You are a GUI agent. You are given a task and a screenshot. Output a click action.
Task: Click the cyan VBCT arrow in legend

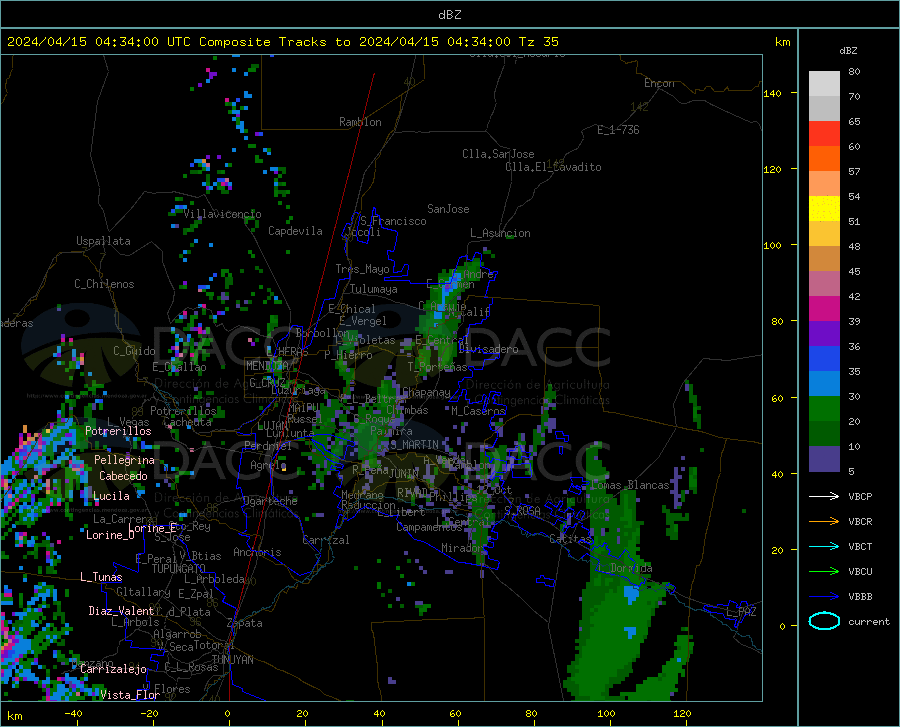tap(824, 546)
